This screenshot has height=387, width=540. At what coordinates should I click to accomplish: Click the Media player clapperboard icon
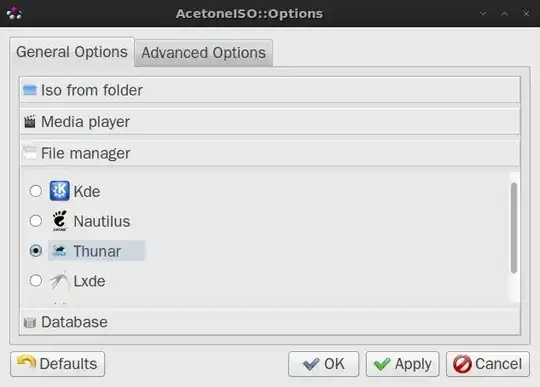click(x=30, y=122)
